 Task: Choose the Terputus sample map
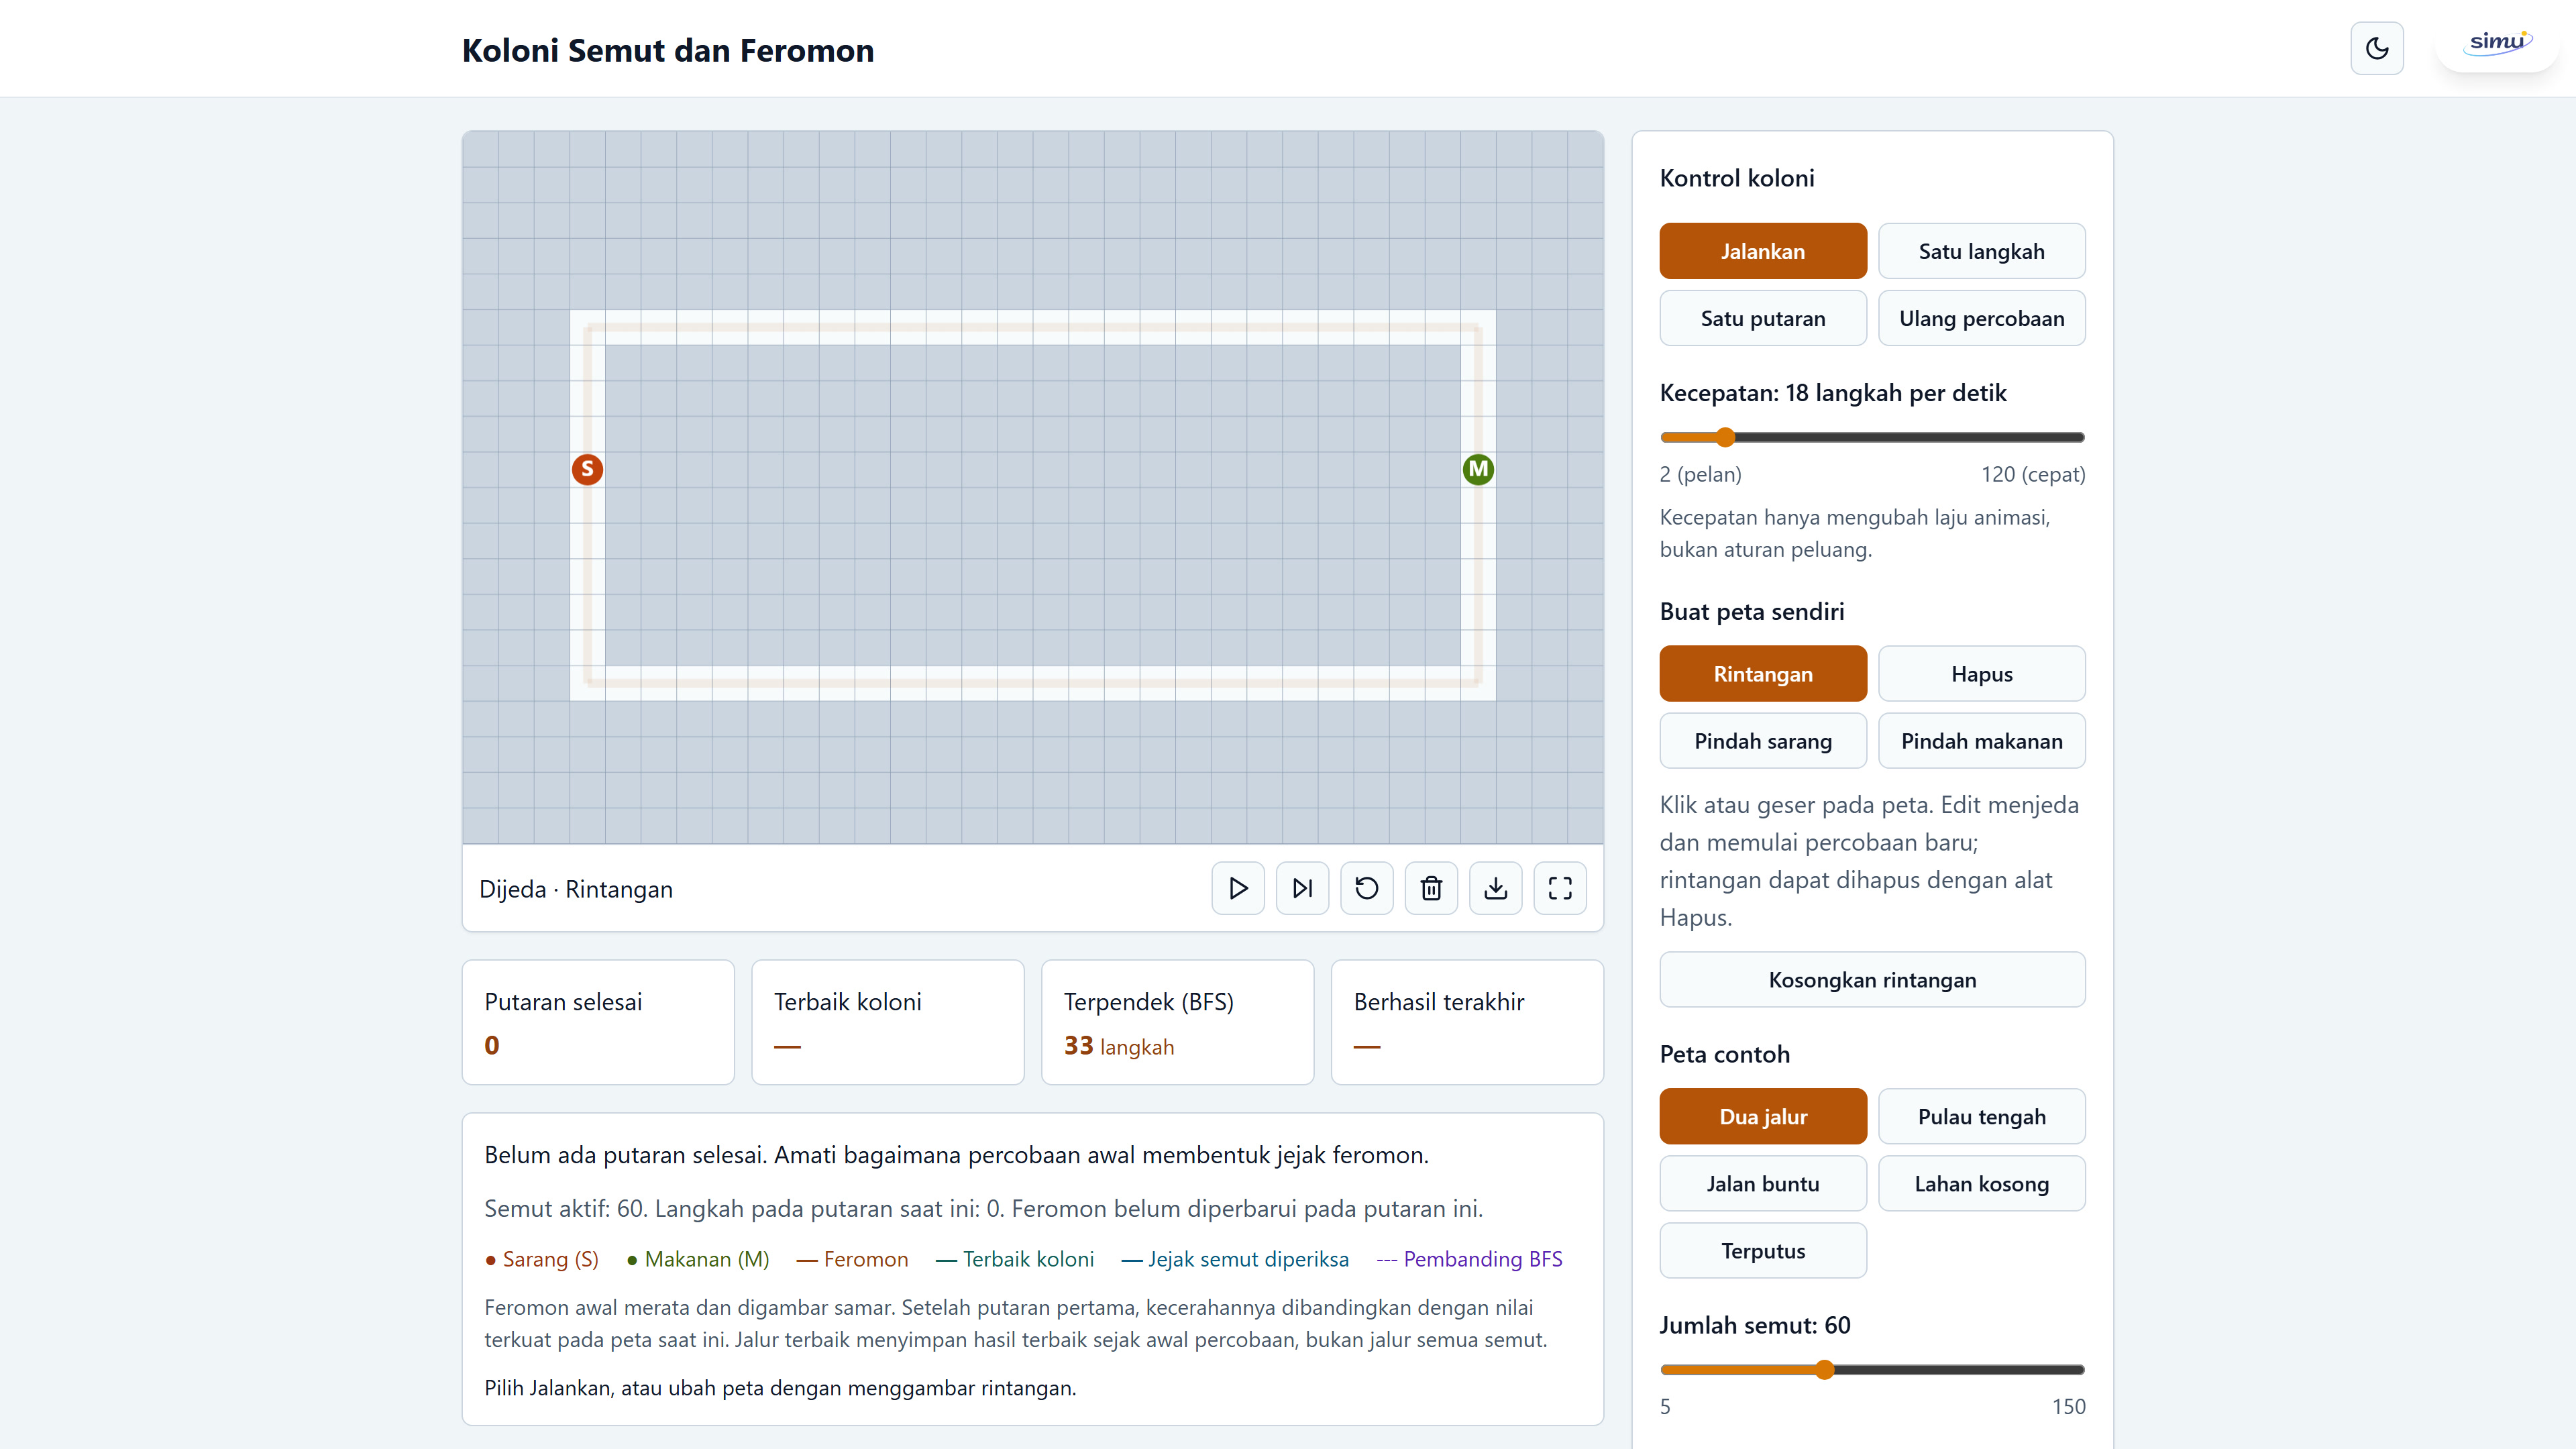(x=1762, y=1251)
